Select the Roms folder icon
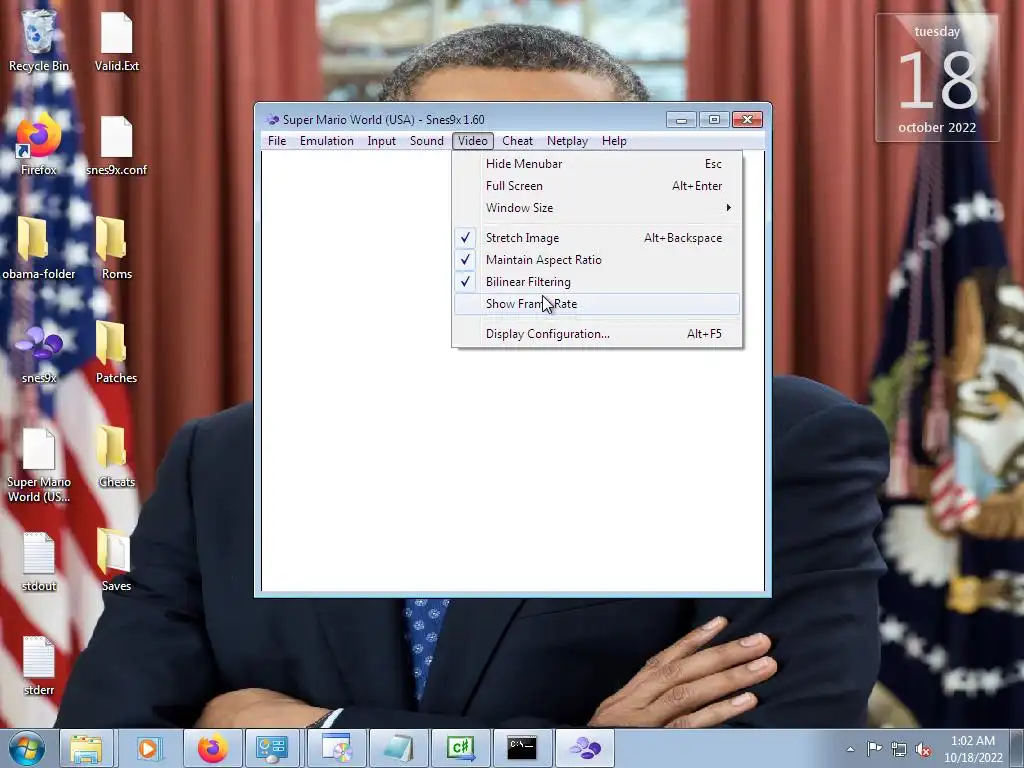This screenshot has width=1024, height=768. tap(116, 248)
